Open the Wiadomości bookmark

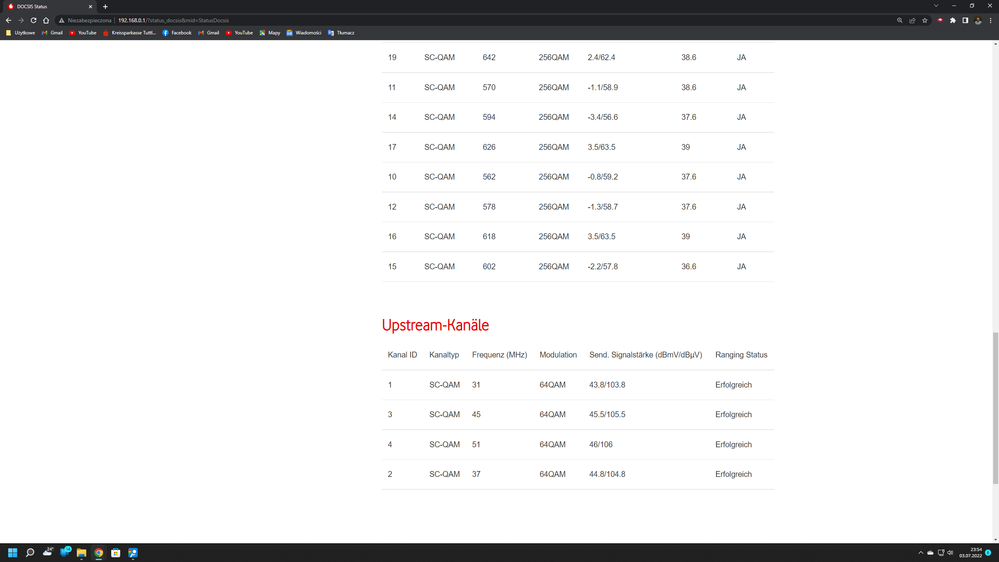(x=304, y=32)
